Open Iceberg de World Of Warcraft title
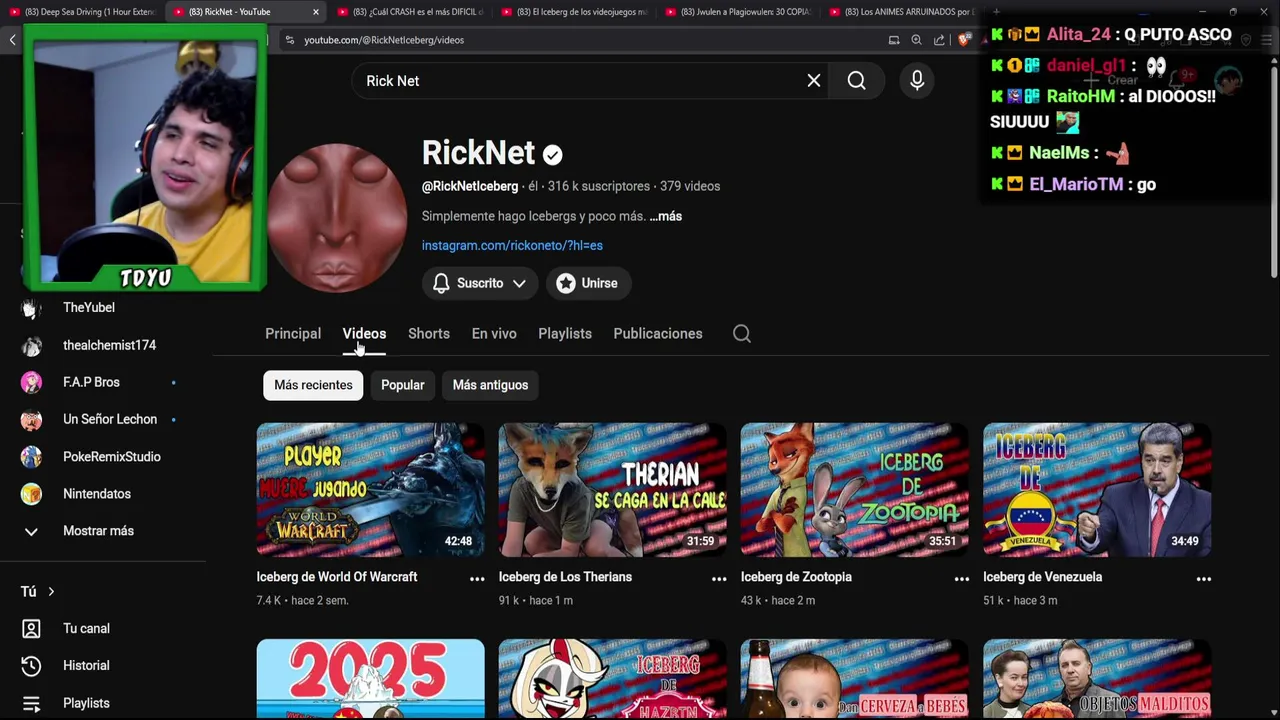 coord(337,577)
